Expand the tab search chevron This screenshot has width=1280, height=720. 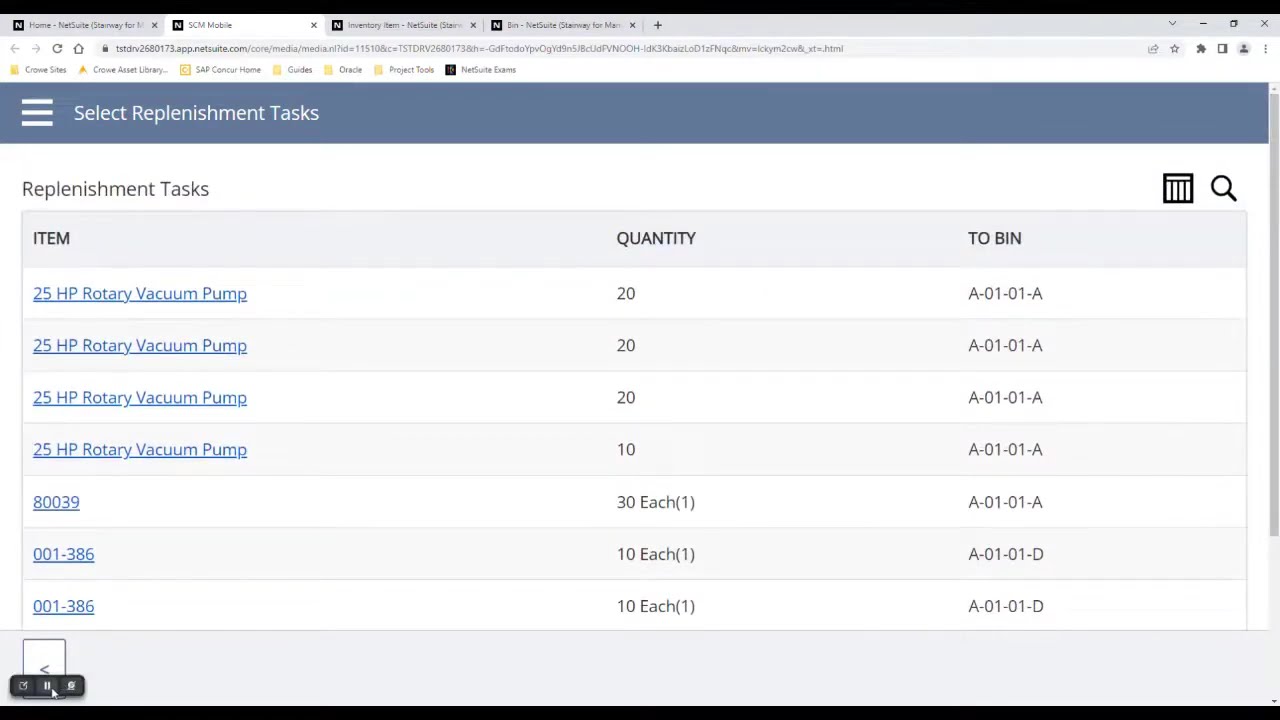pyautogui.click(x=1172, y=24)
